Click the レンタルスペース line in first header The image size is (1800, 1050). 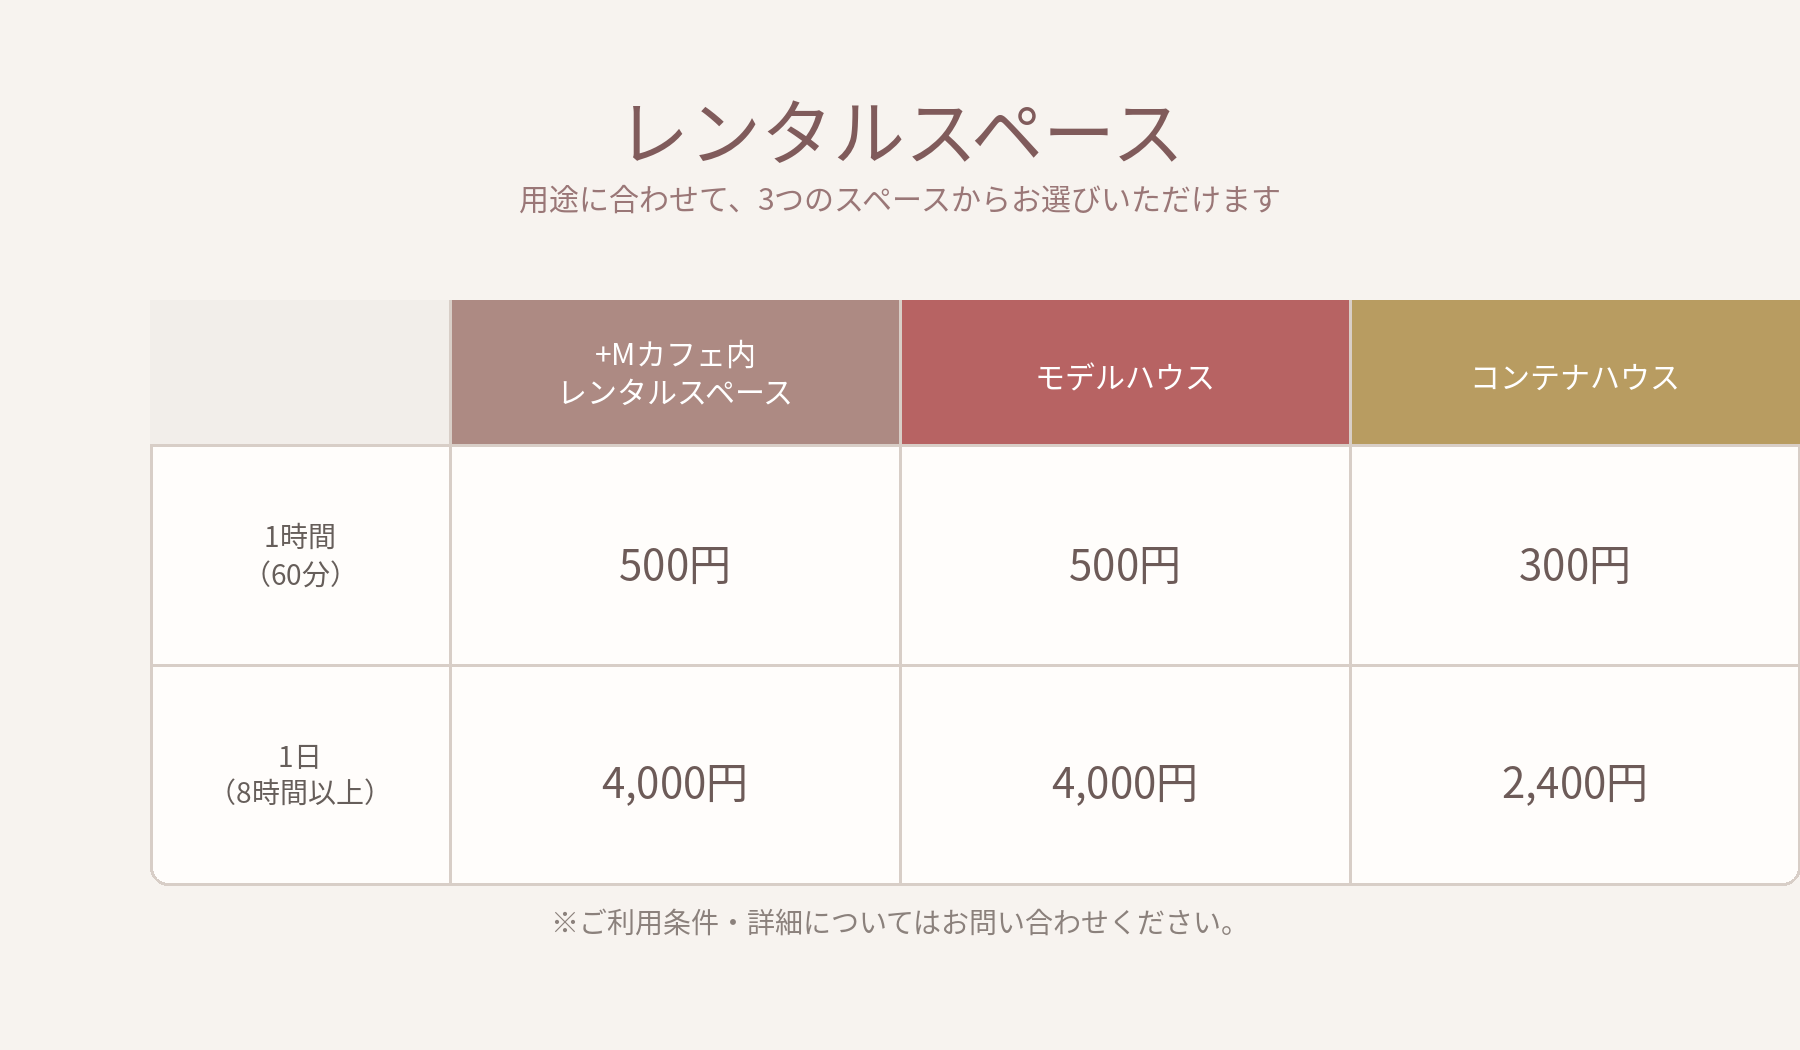[x=675, y=392]
